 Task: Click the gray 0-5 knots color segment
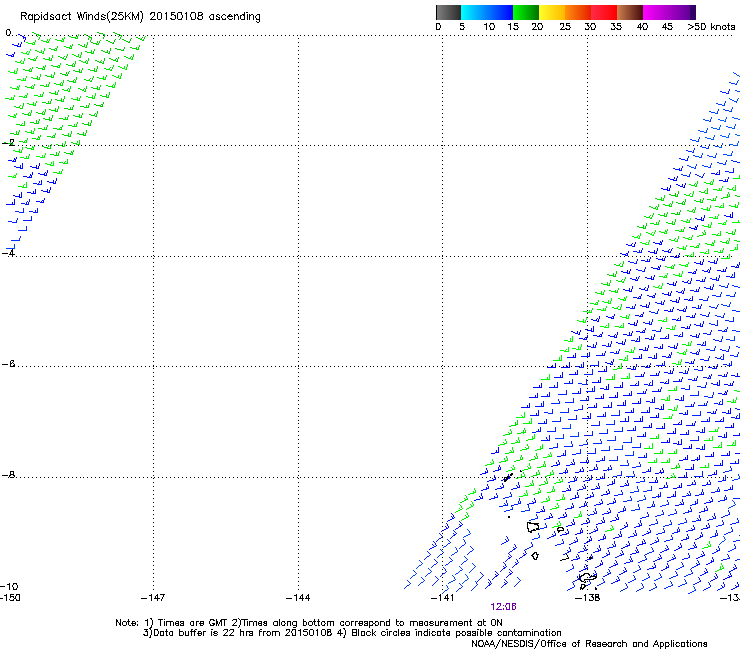448,13
